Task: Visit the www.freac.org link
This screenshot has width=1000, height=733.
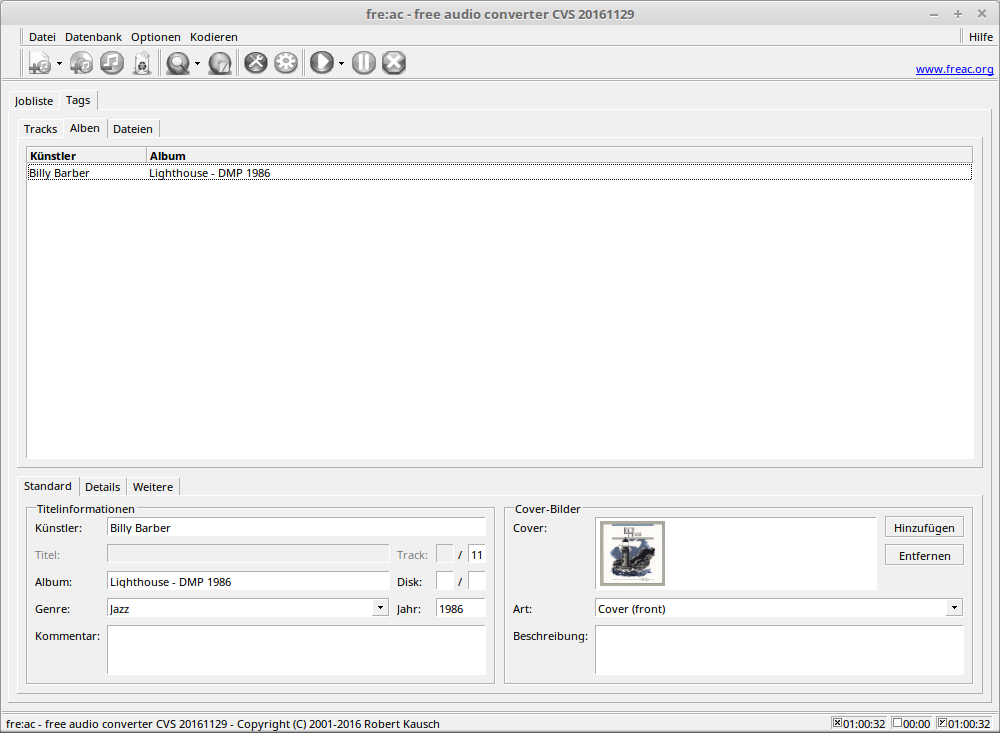Action: pyautogui.click(x=954, y=70)
